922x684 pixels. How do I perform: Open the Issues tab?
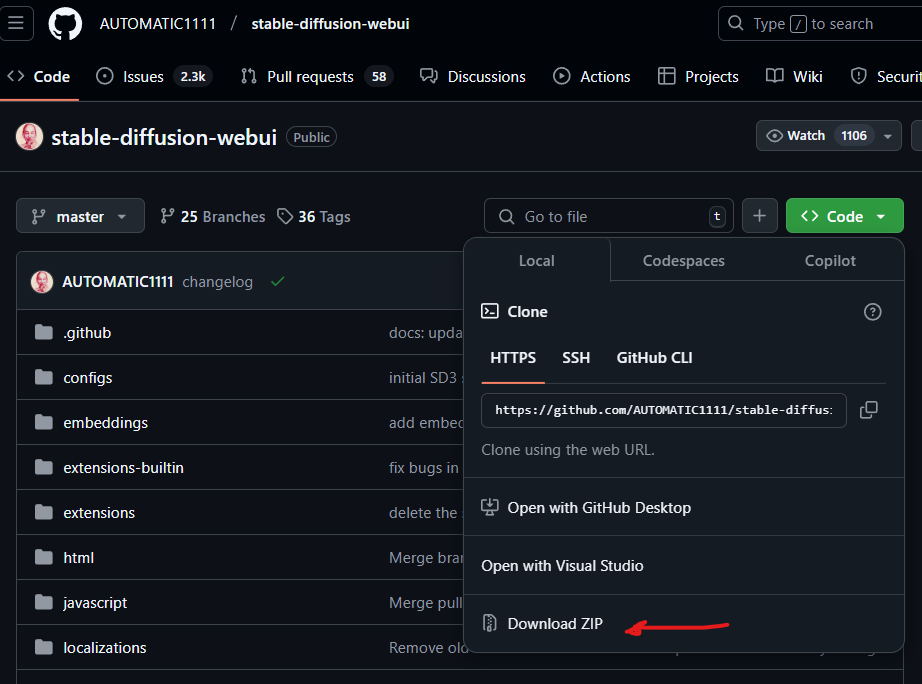tap(153, 76)
